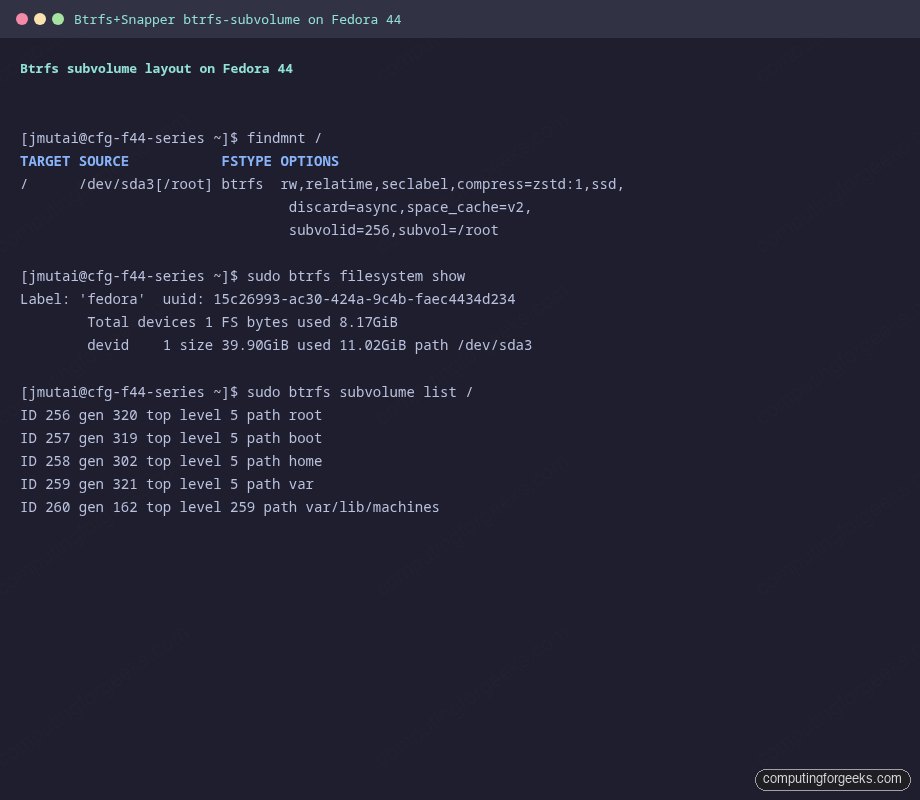Click the Label: 'fedora' text
This screenshot has width=920, height=800.
83,299
